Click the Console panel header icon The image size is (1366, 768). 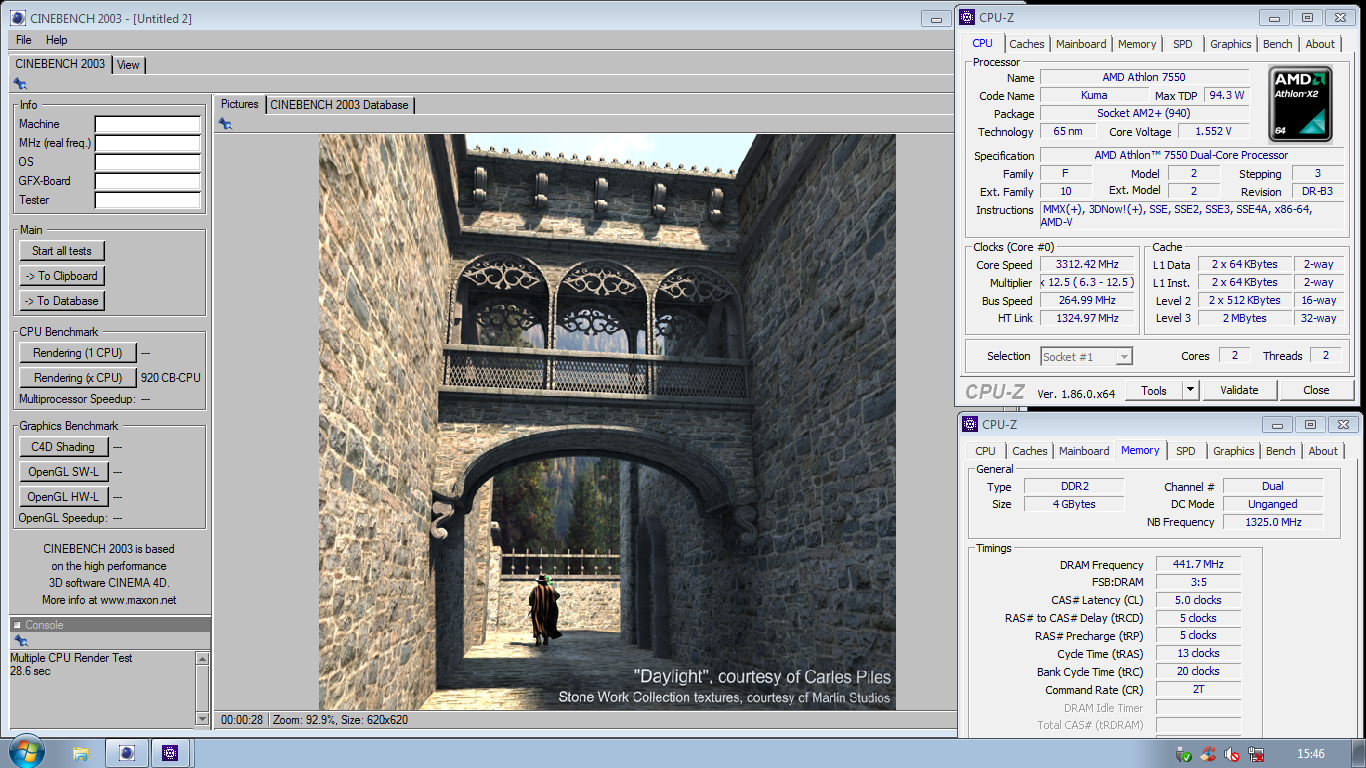point(17,625)
